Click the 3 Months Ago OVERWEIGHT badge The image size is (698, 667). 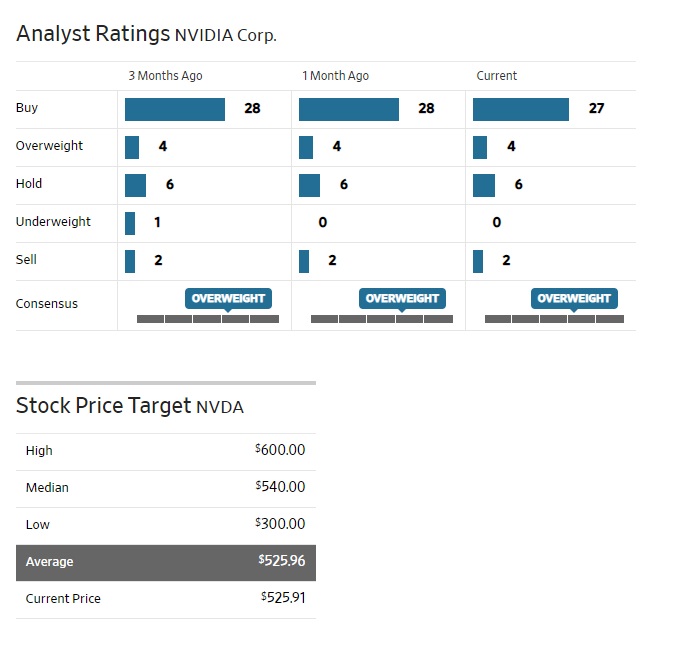tap(229, 298)
